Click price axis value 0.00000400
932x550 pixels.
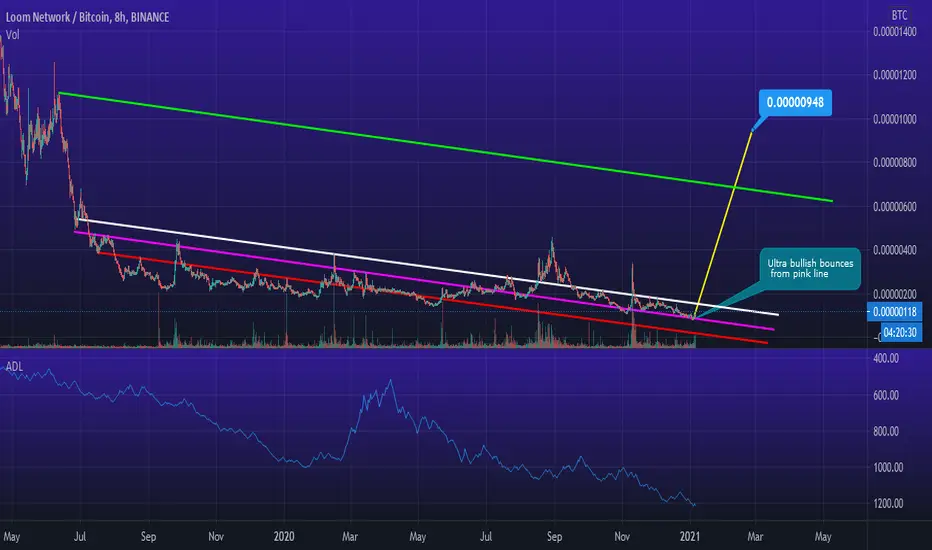pyautogui.click(x=895, y=250)
